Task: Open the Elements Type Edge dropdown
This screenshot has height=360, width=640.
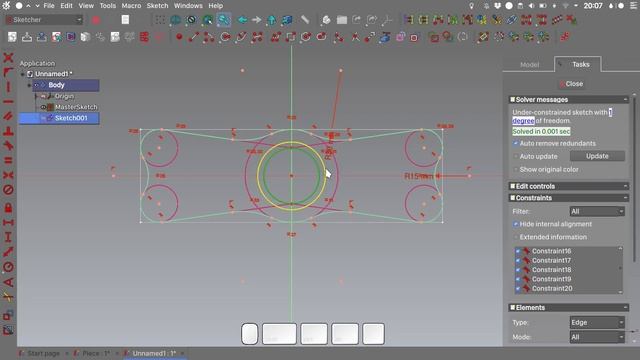Action: pyautogui.click(x=597, y=322)
